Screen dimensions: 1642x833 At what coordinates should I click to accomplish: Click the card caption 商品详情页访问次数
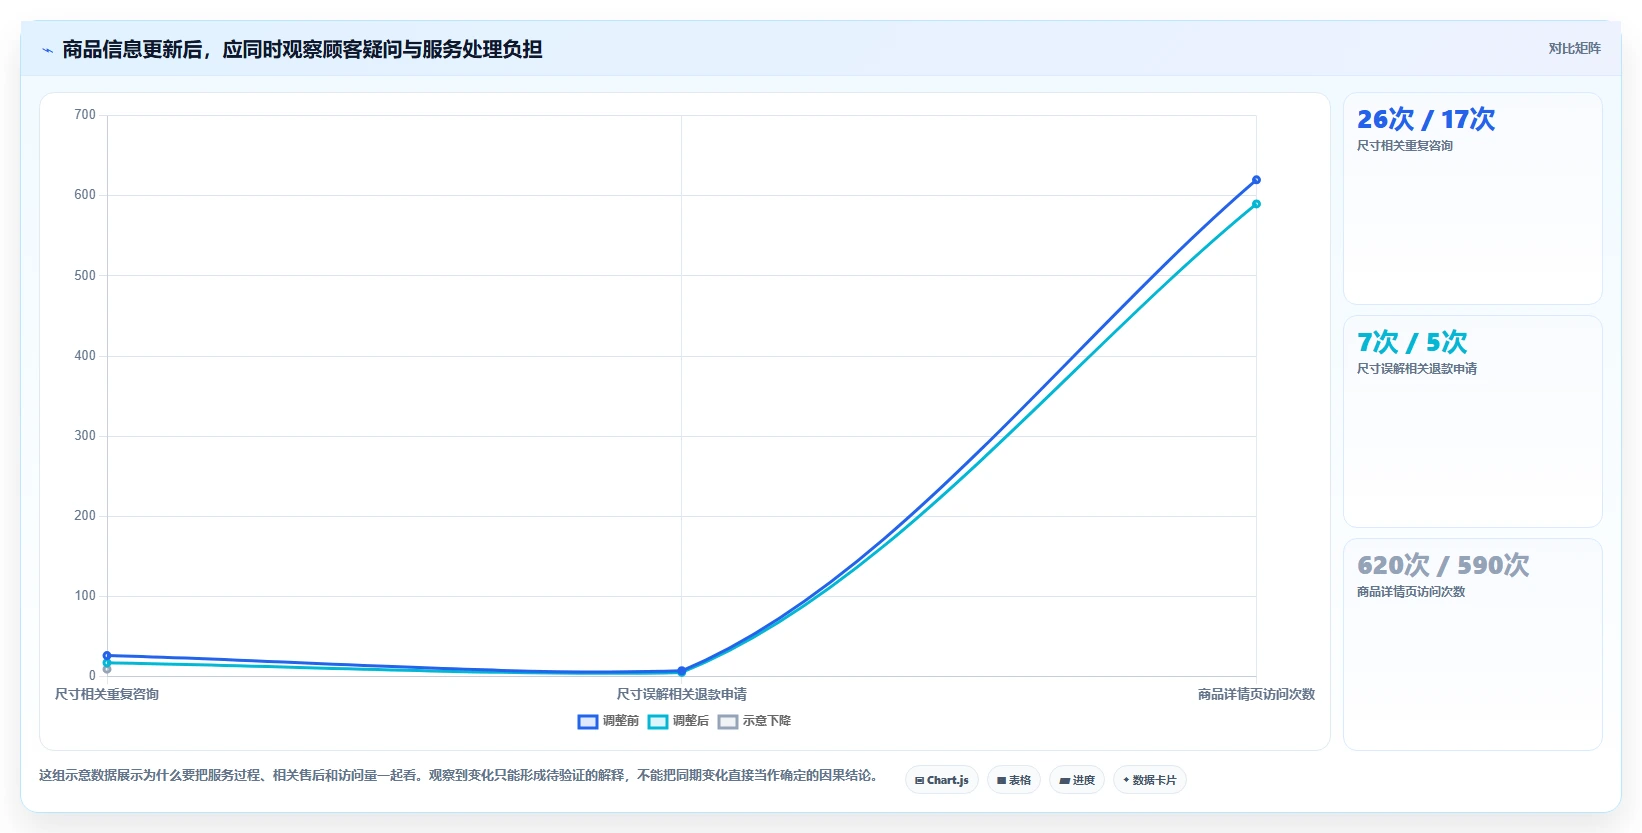1410,592
